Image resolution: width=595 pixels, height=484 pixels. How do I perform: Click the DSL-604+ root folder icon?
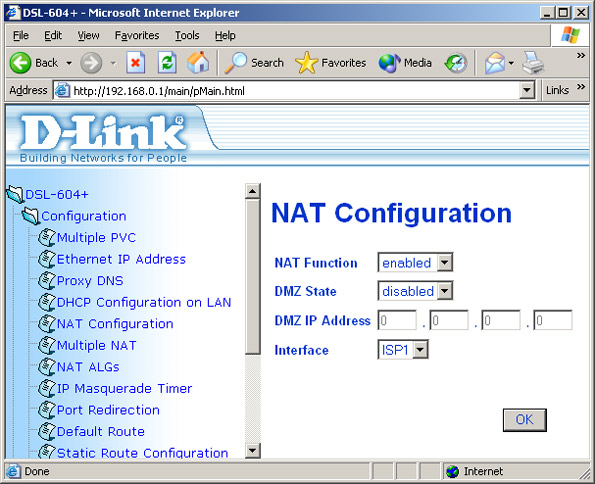15,194
